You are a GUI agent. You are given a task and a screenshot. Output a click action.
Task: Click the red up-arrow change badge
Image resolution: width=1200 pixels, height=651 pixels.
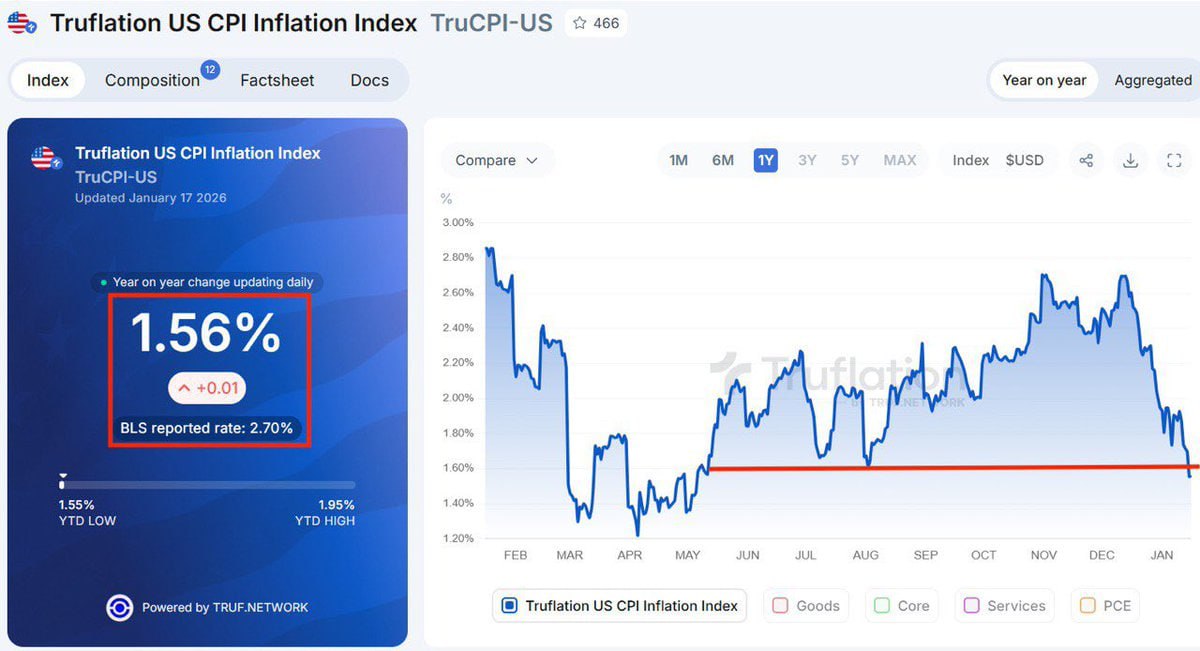[207, 388]
